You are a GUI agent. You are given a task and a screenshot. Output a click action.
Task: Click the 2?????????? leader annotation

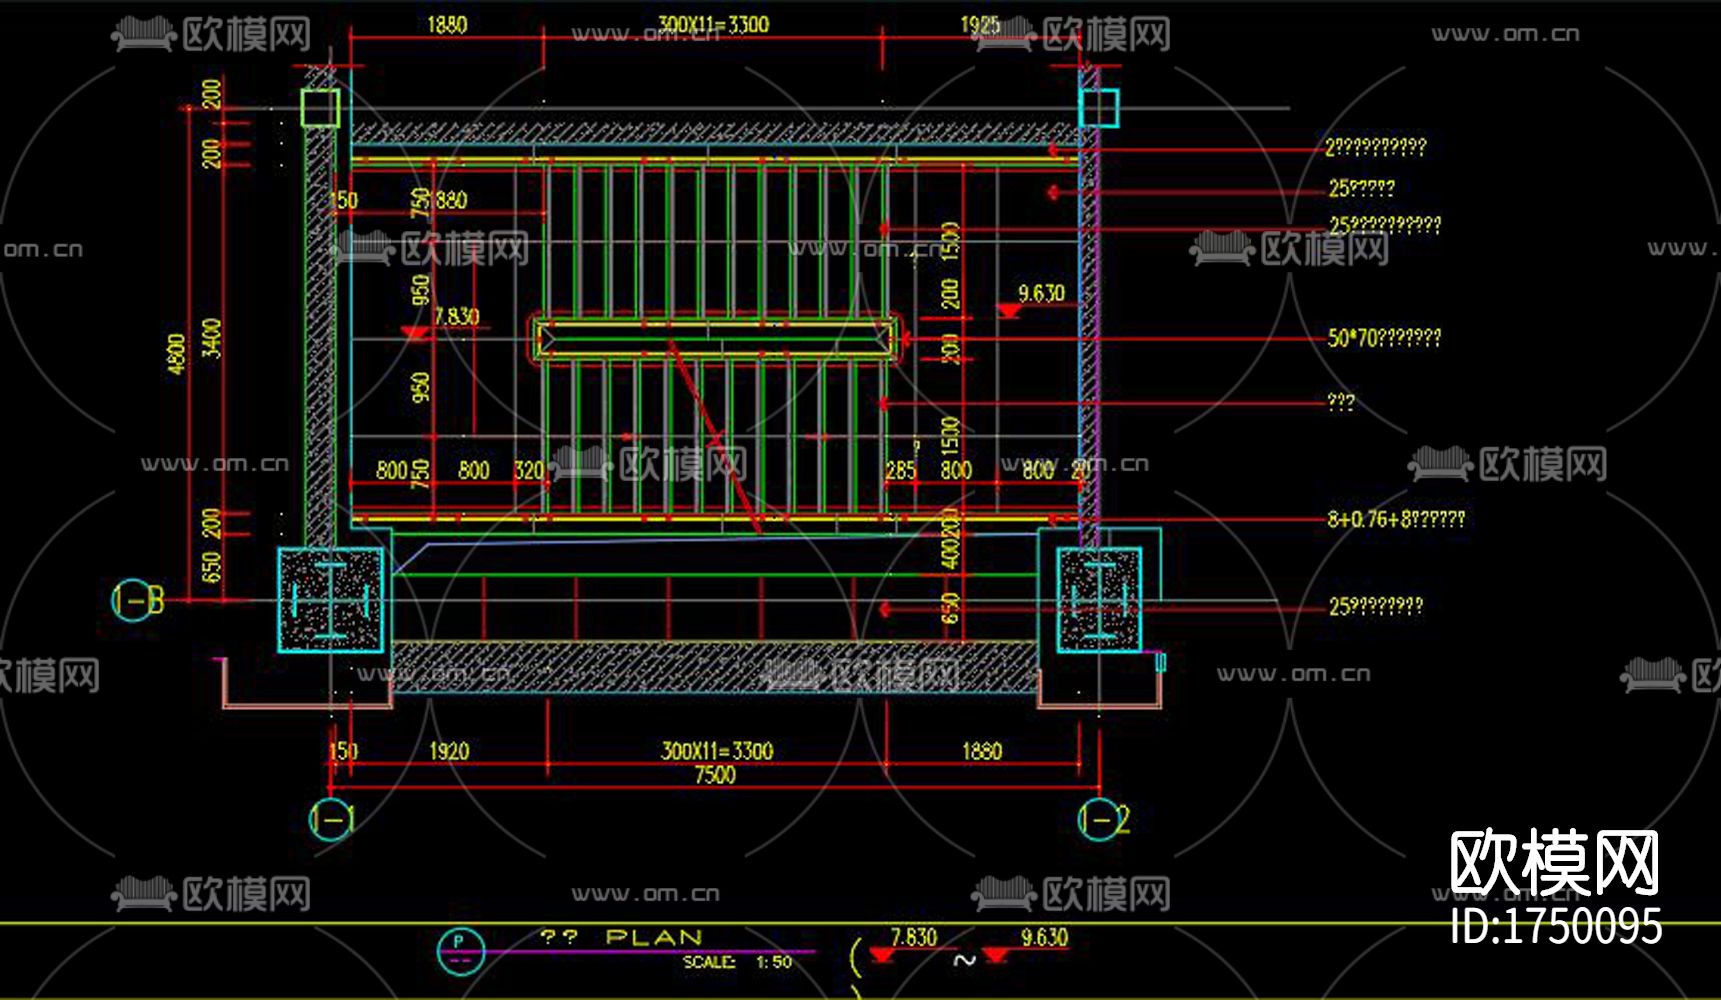[x=1376, y=147]
